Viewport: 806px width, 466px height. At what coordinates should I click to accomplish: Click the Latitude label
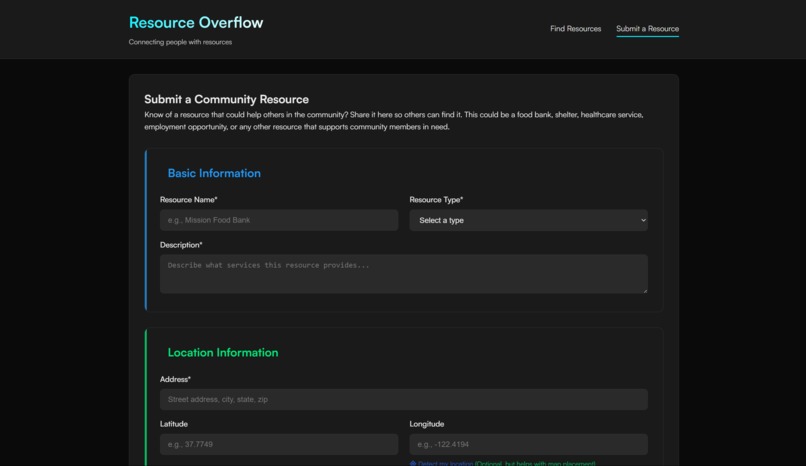(x=174, y=424)
